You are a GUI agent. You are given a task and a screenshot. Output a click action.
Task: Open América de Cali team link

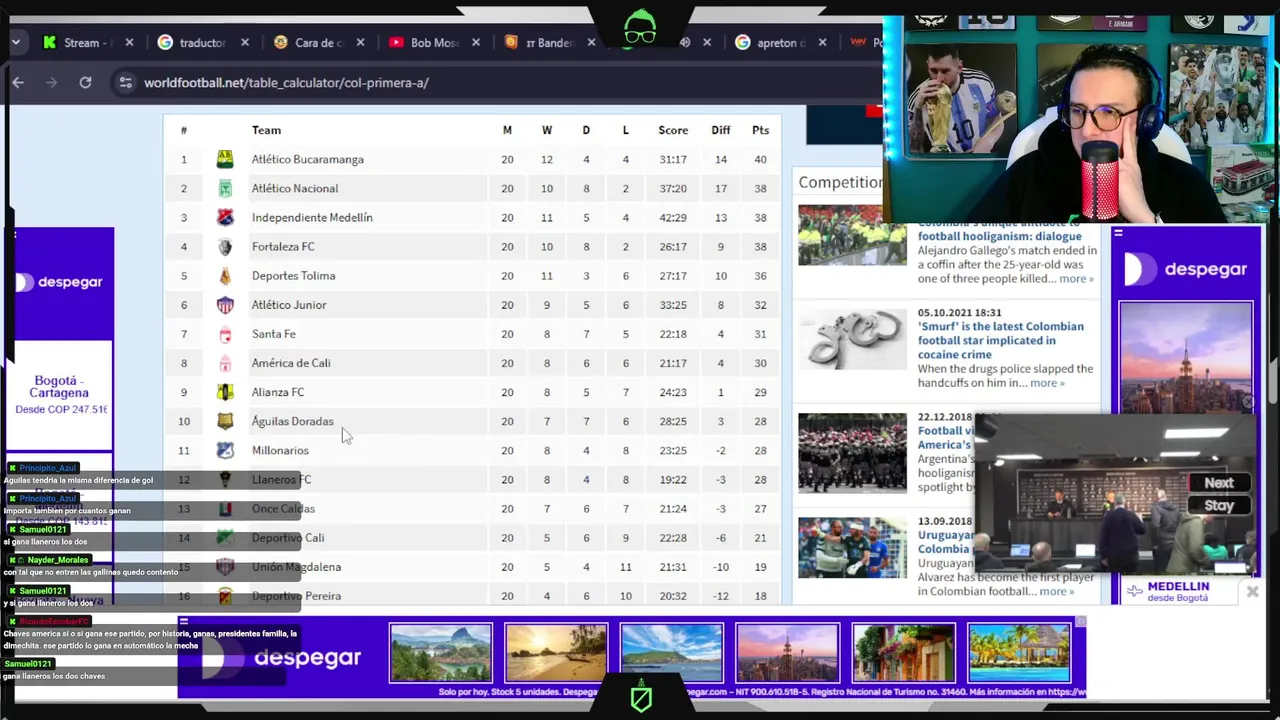pyautogui.click(x=291, y=363)
